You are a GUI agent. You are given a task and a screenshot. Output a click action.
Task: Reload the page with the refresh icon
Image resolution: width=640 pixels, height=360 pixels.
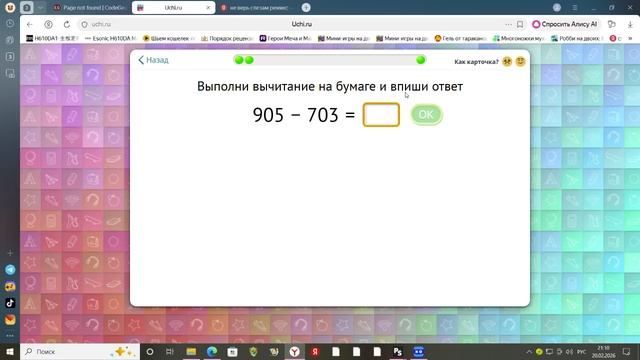click(67, 24)
